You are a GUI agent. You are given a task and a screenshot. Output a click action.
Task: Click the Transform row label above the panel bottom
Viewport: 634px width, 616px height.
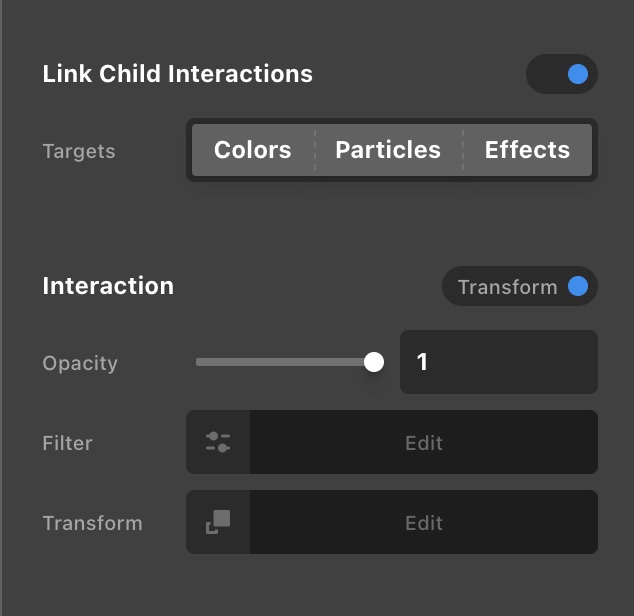[92, 523]
